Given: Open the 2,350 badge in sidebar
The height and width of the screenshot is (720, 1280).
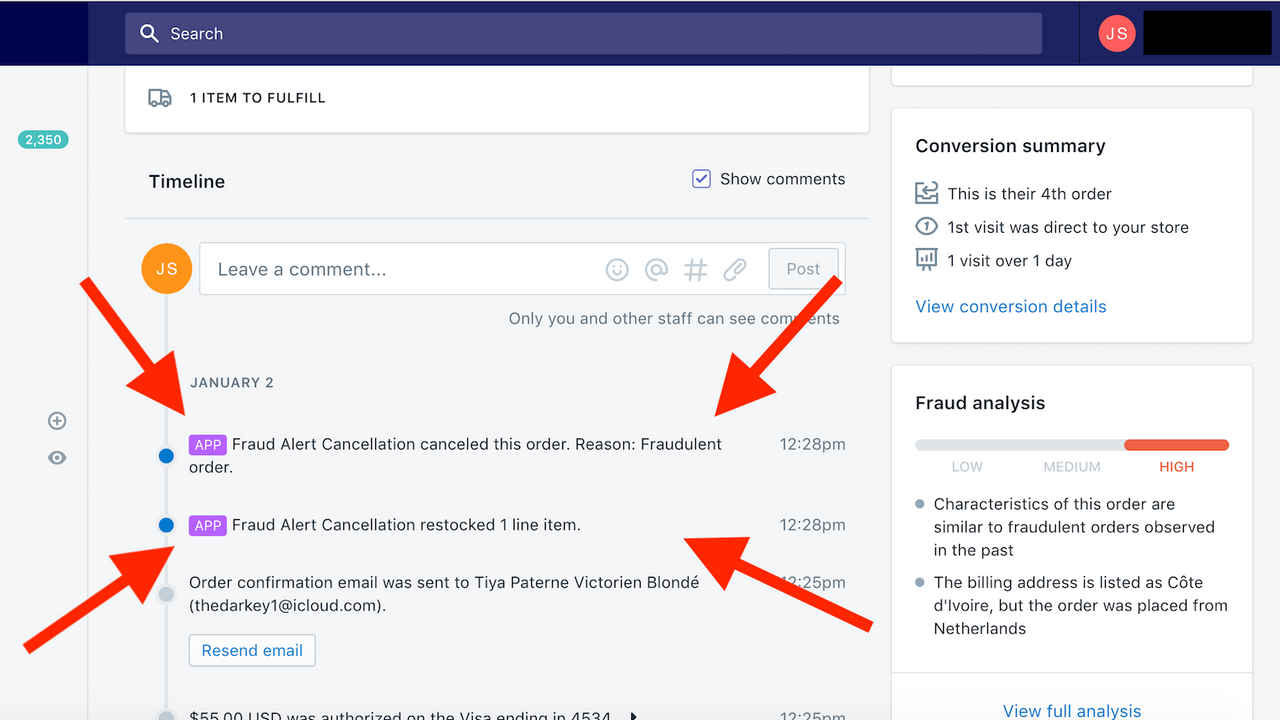Looking at the screenshot, I should pos(43,140).
